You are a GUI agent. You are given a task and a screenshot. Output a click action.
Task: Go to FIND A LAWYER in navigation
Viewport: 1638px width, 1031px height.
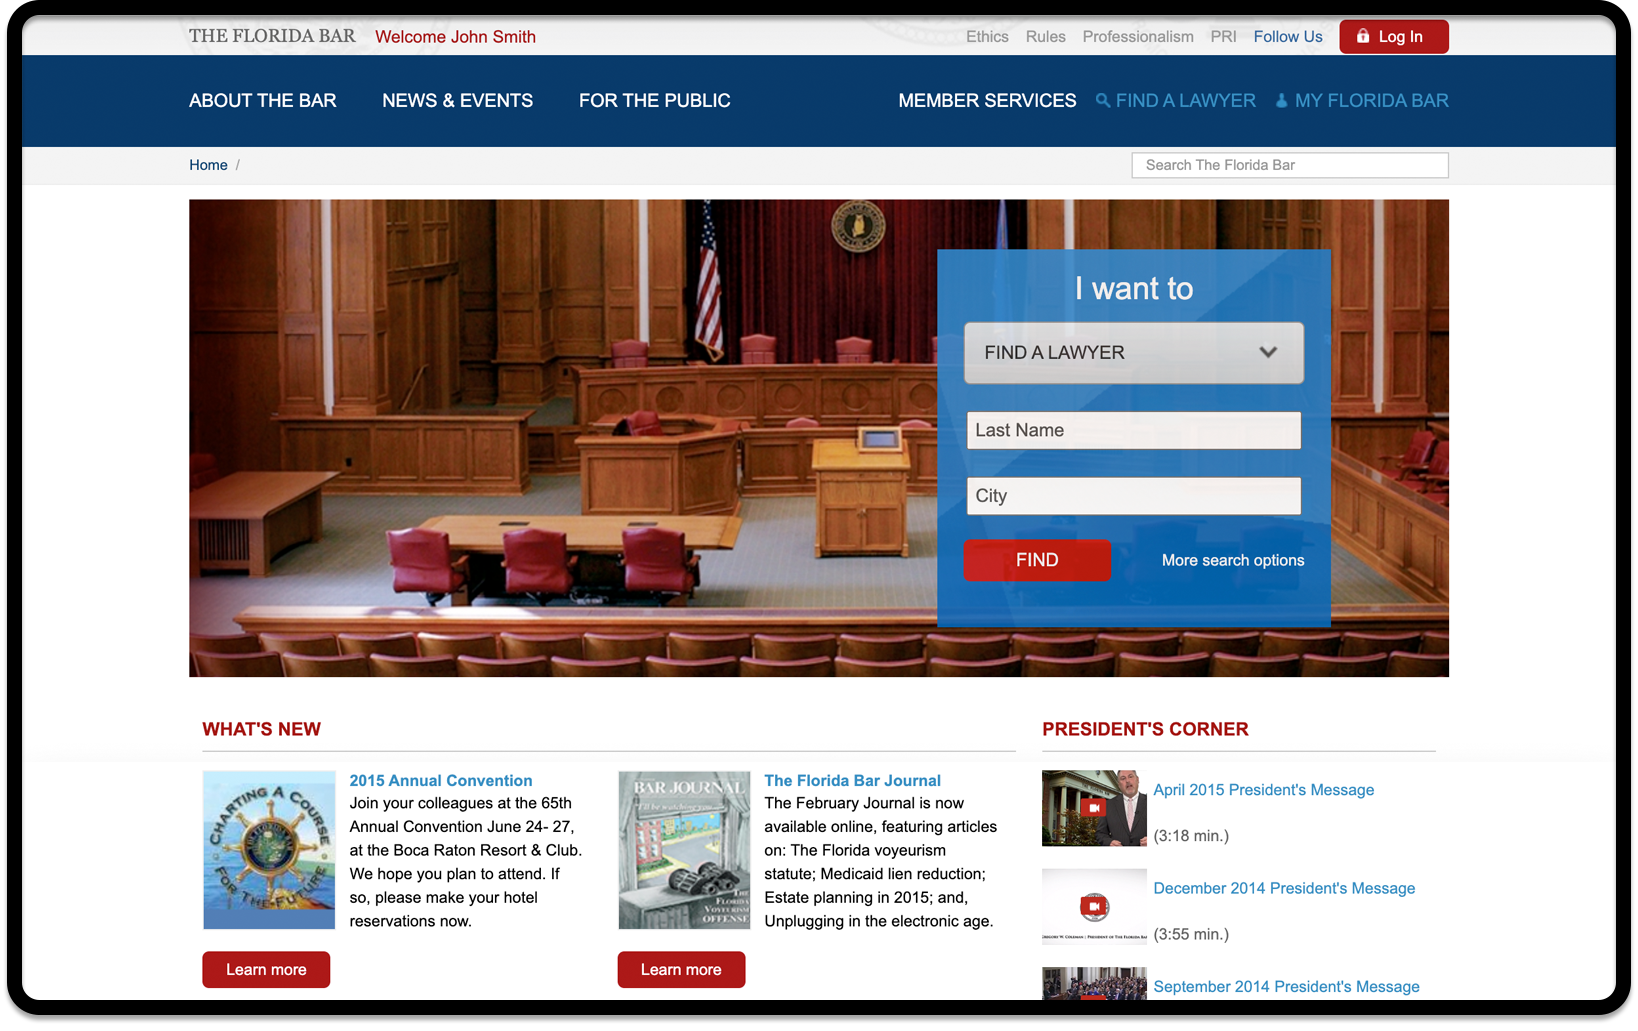coord(1185,100)
